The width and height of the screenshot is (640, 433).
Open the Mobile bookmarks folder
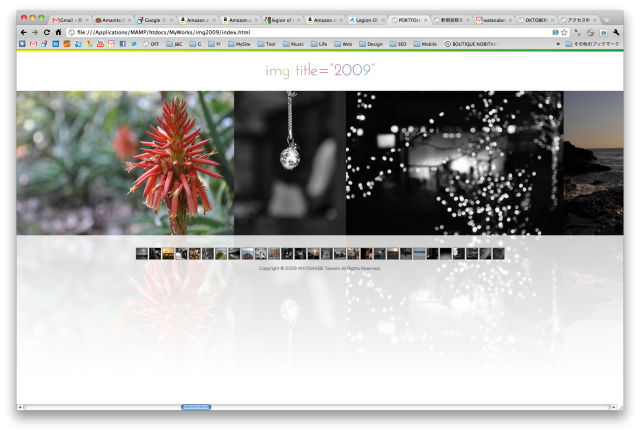coord(425,44)
